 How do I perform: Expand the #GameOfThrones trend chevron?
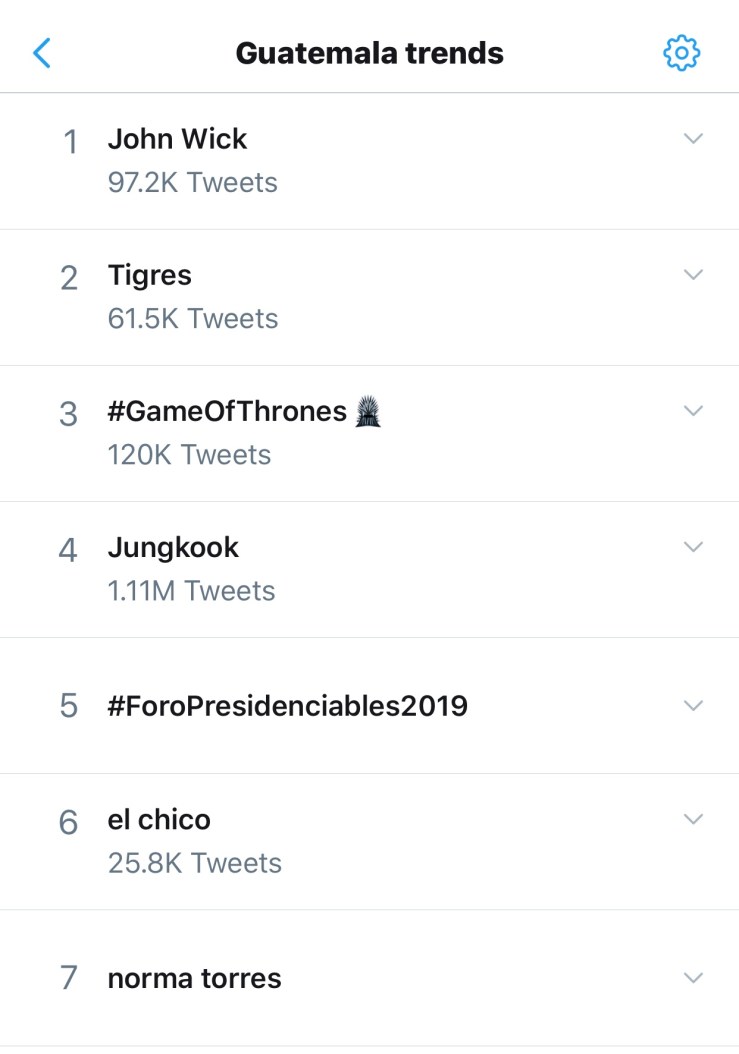tap(693, 411)
